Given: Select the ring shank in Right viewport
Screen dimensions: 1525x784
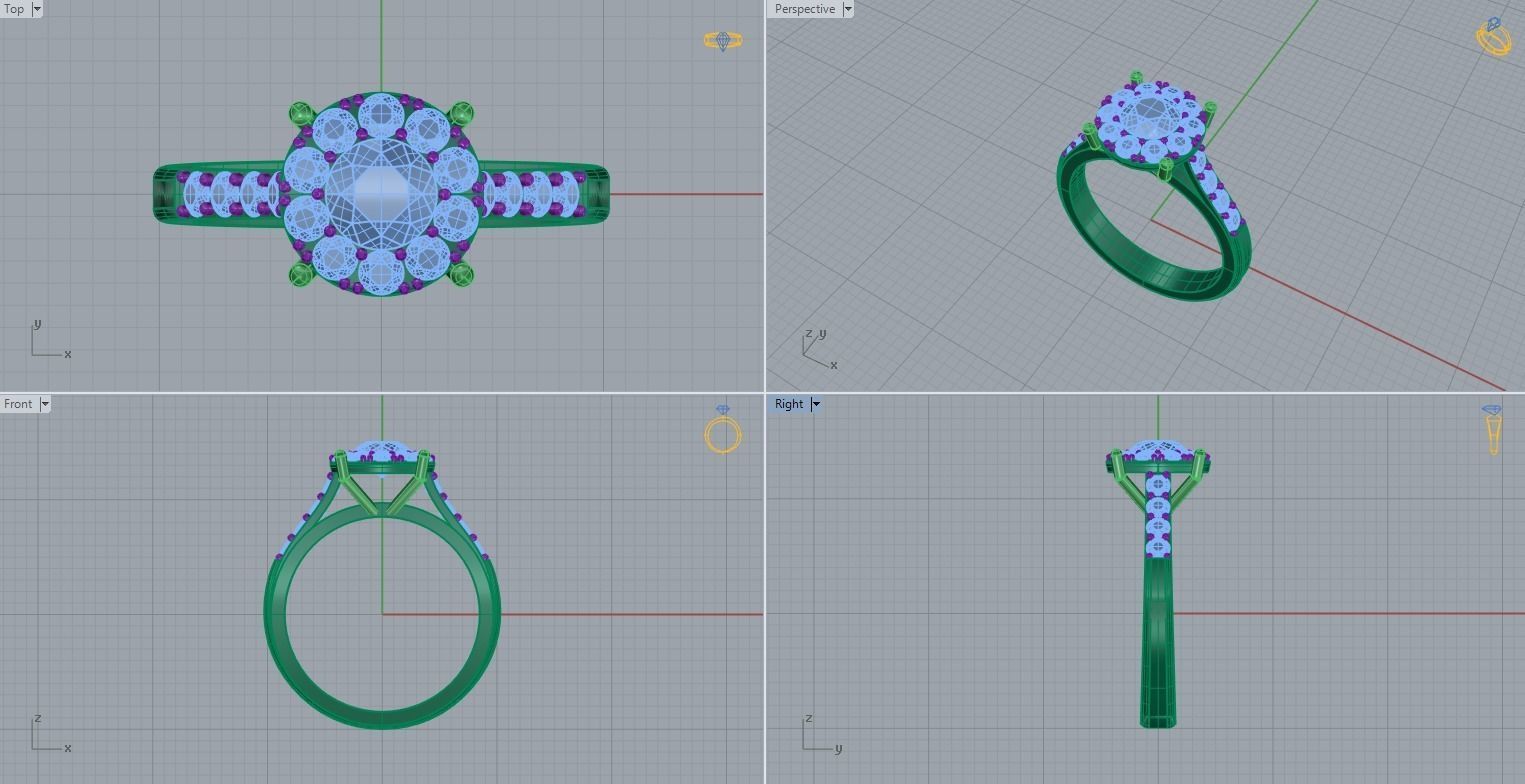Looking at the screenshot, I should [x=1158, y=640].
